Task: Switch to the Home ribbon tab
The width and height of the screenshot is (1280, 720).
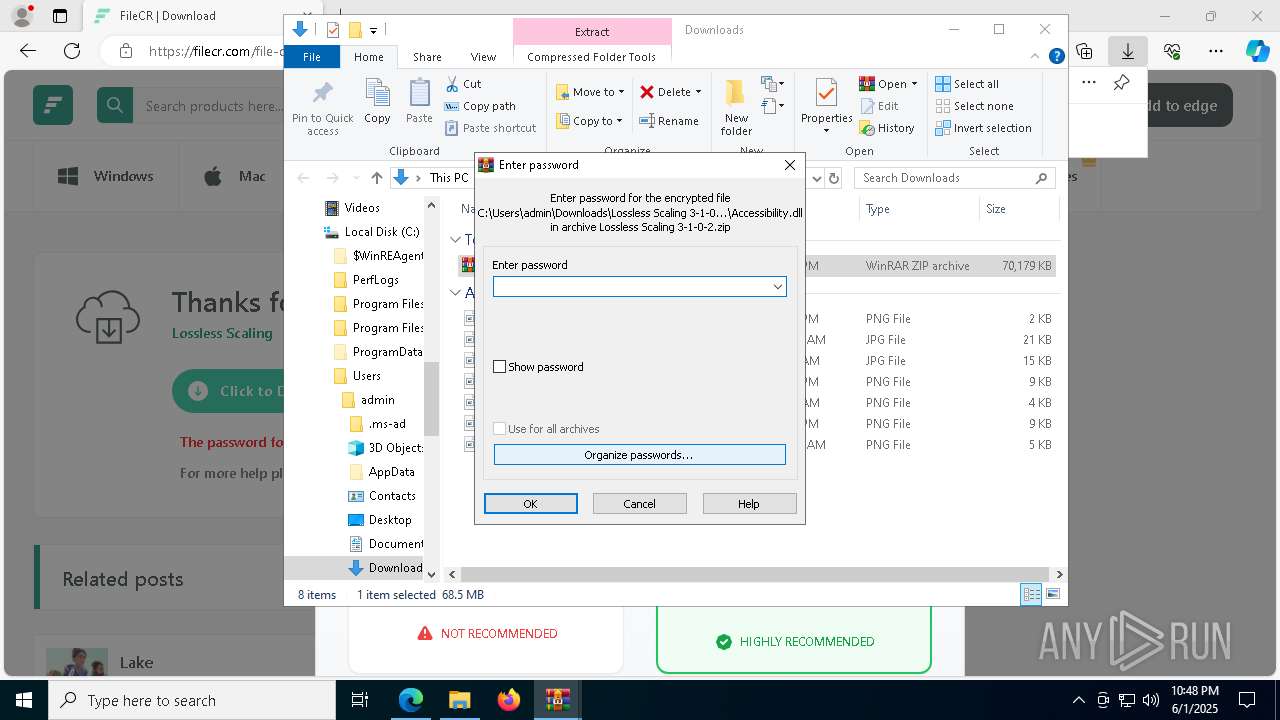Action: [x=368, y=57]
